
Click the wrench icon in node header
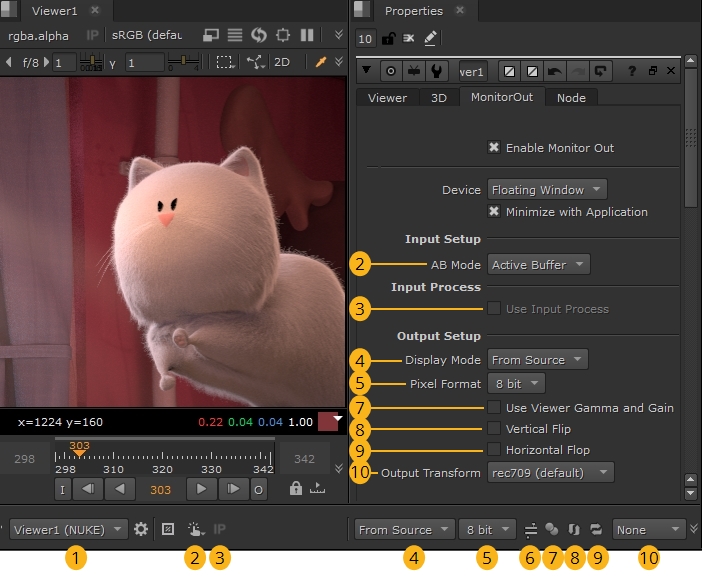point(436,71)
